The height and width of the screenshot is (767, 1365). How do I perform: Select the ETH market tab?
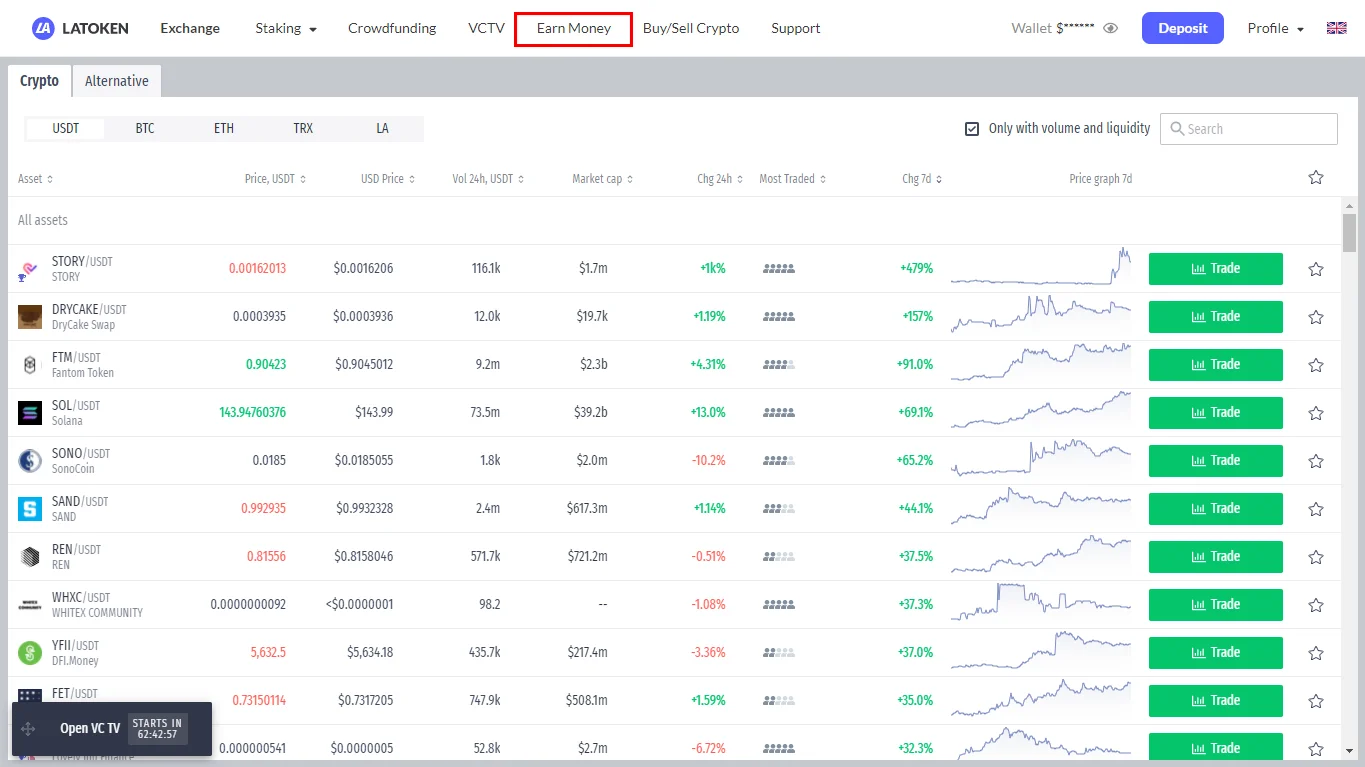coord(224,129)
